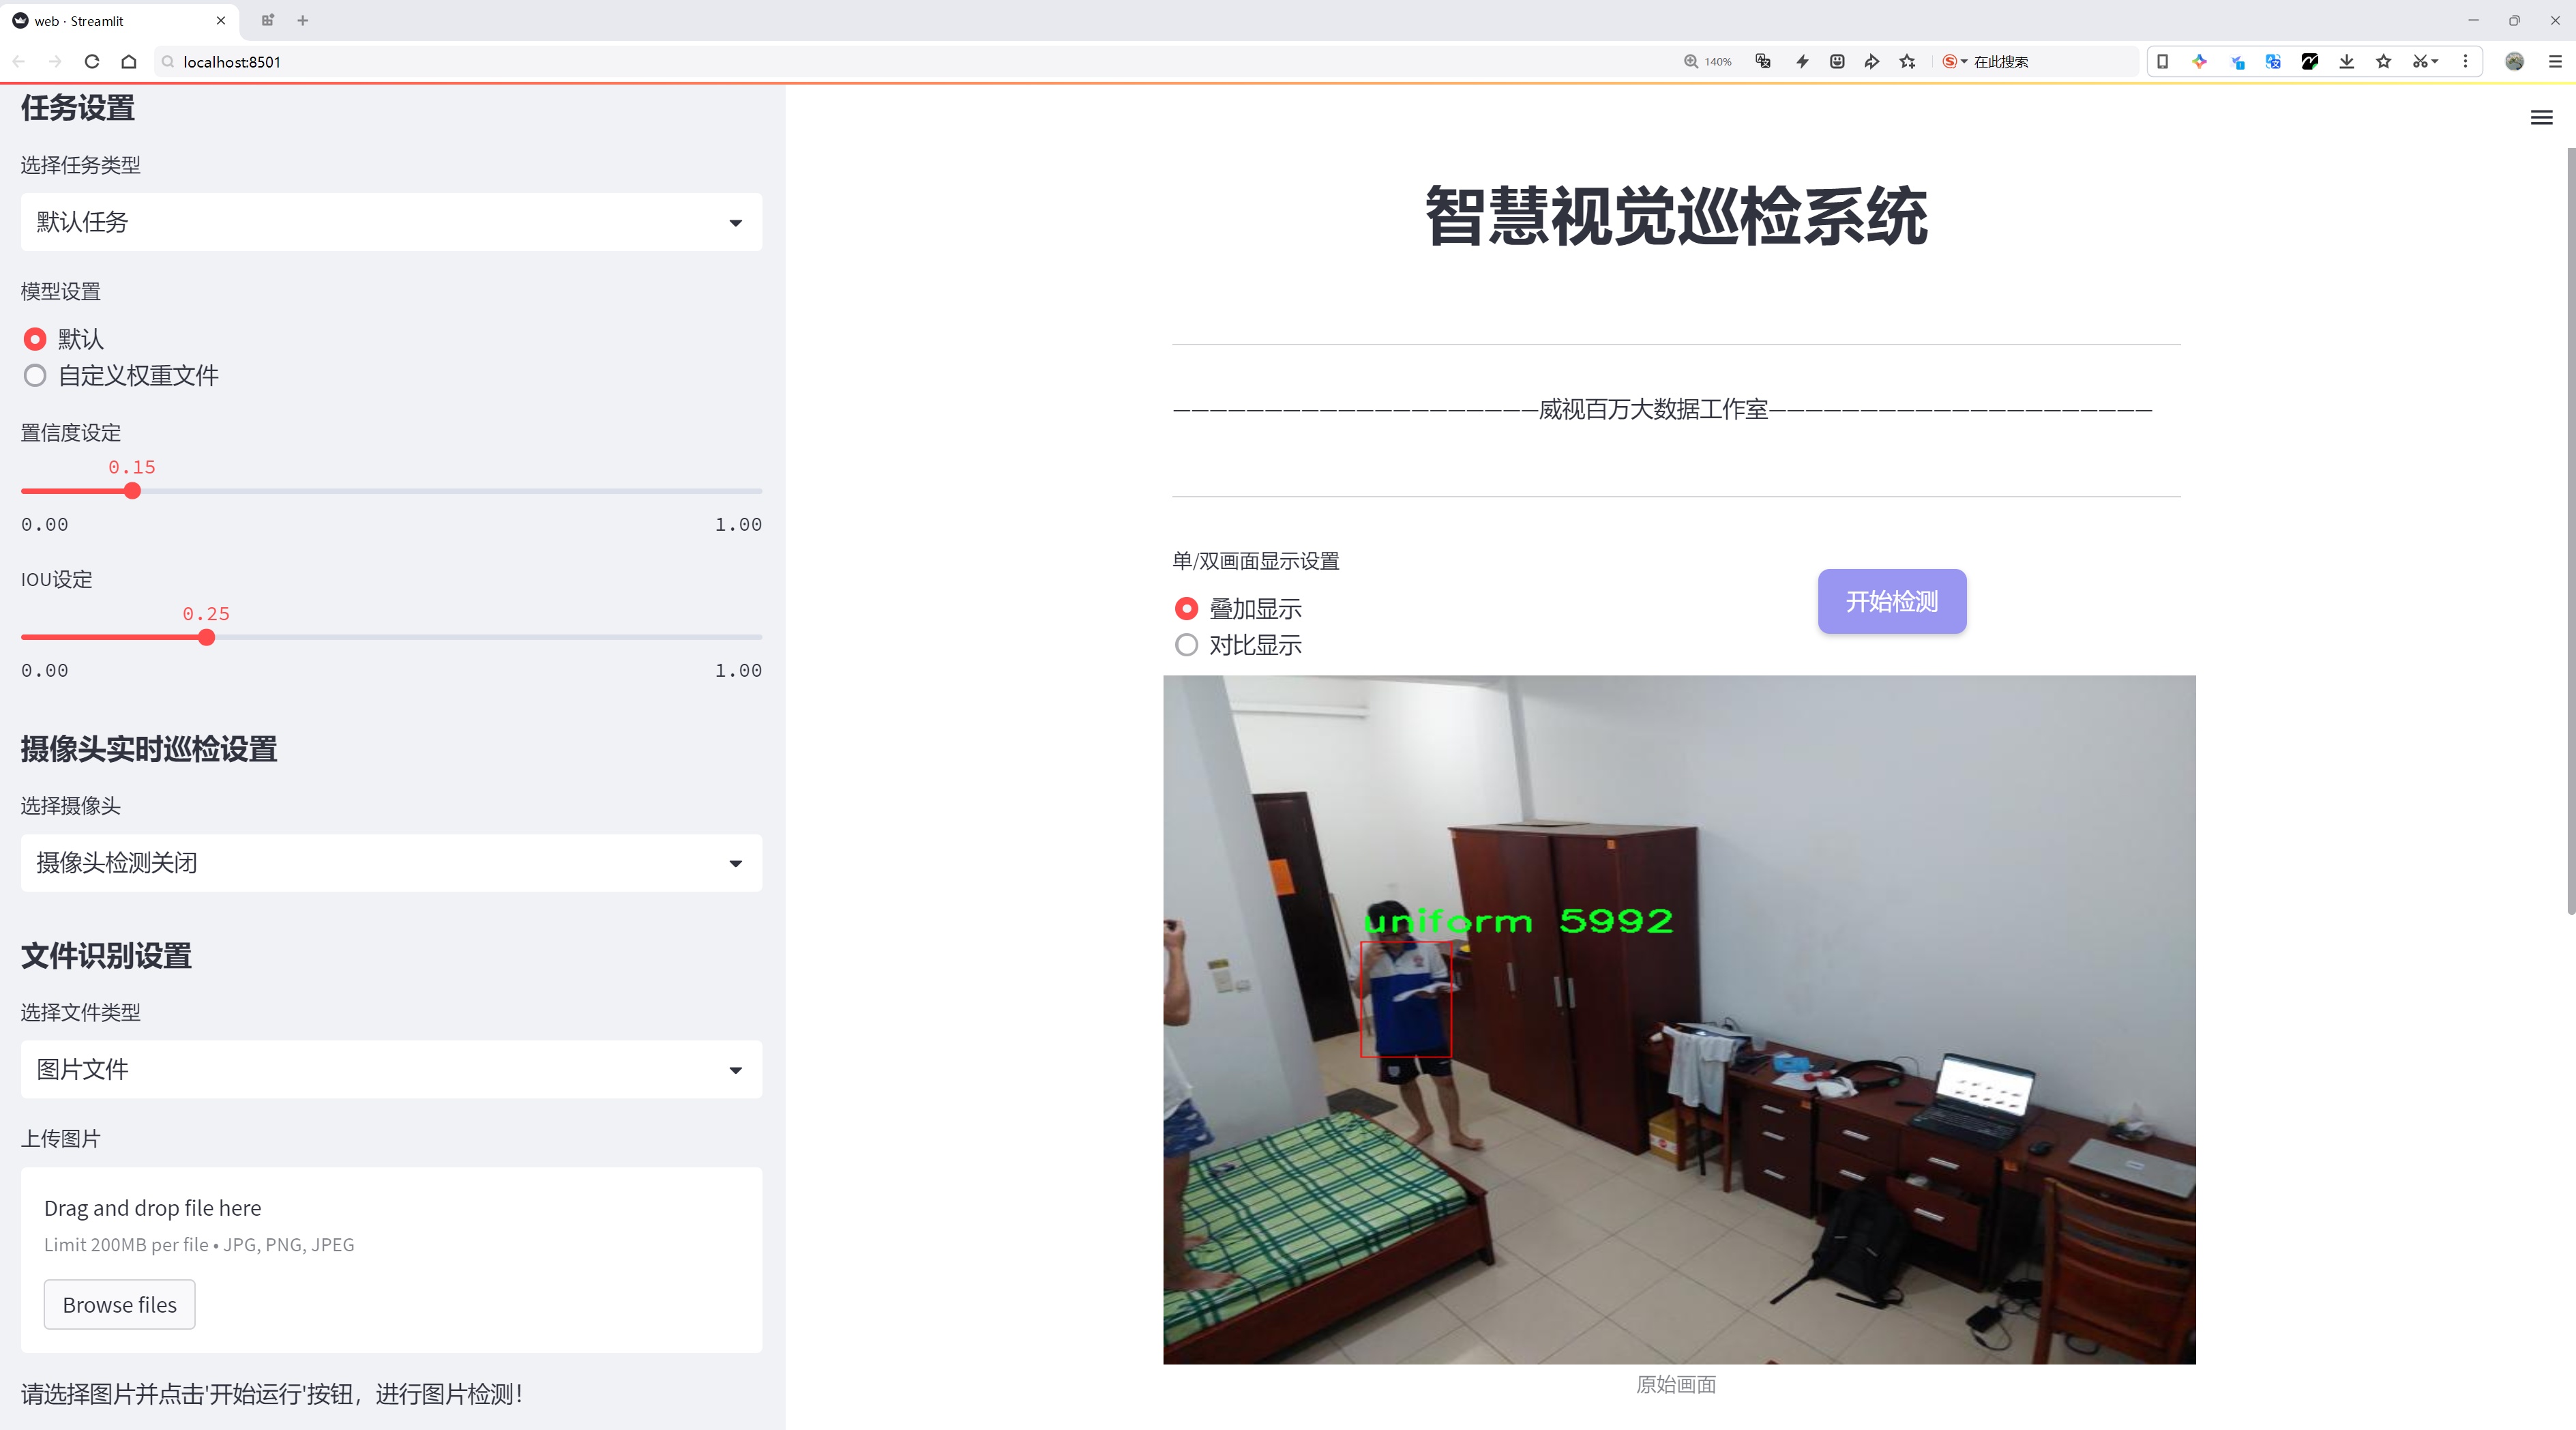The image size is (2576, 1430).
Task: Click the address bar showing localhost:8501
Action: [900, 62]
